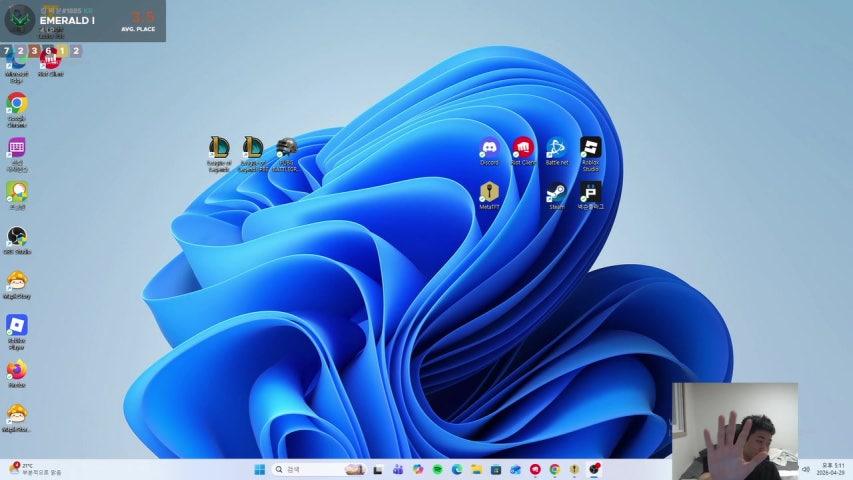Screen dimensions: 853x480
Task: Open the clock and date in taskbar
Action: click(x=829, y=469)
